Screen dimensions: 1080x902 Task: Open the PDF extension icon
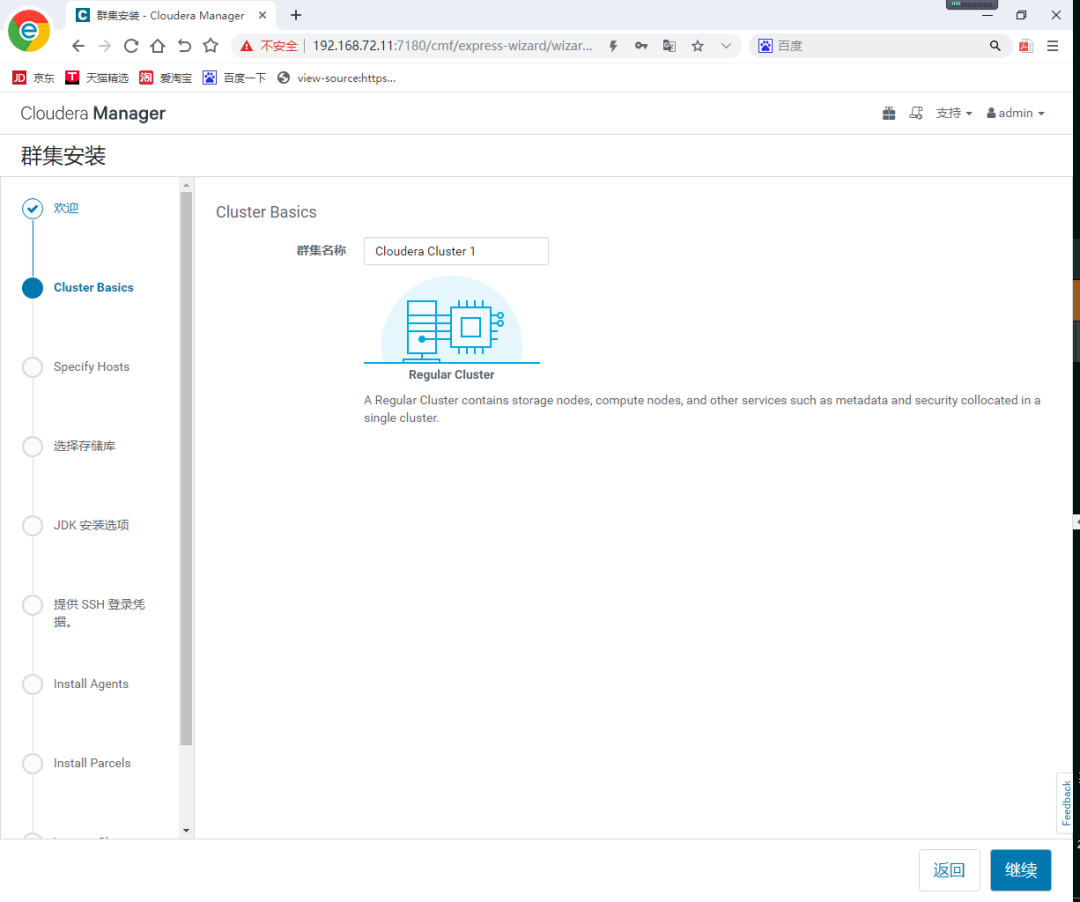1026,46
